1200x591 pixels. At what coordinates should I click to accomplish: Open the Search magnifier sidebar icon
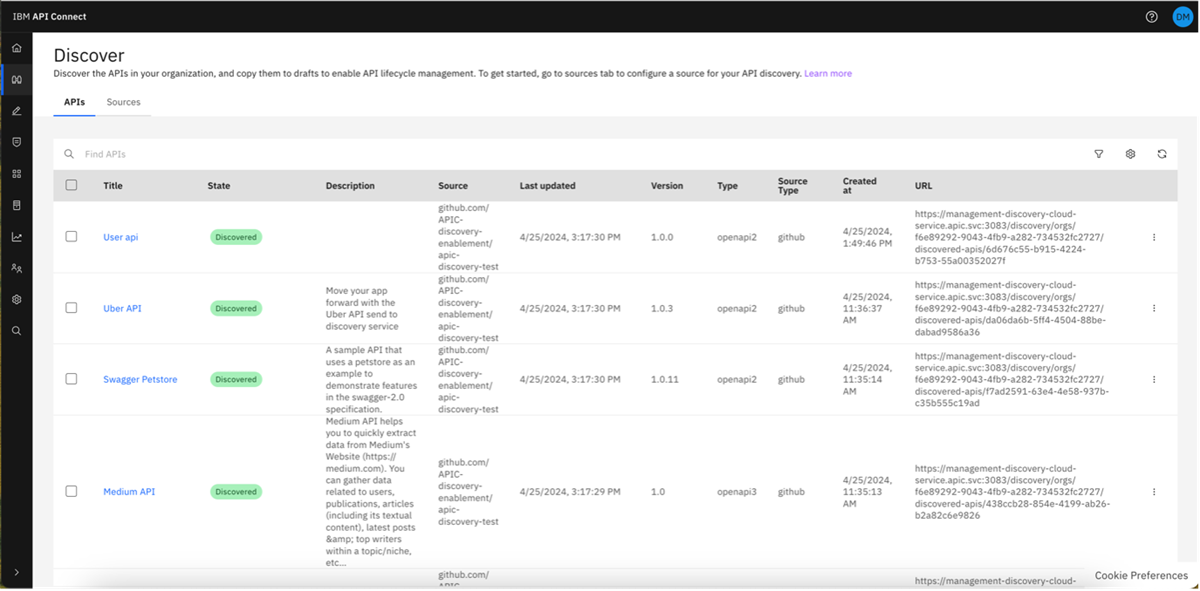[x=16, y=330]
